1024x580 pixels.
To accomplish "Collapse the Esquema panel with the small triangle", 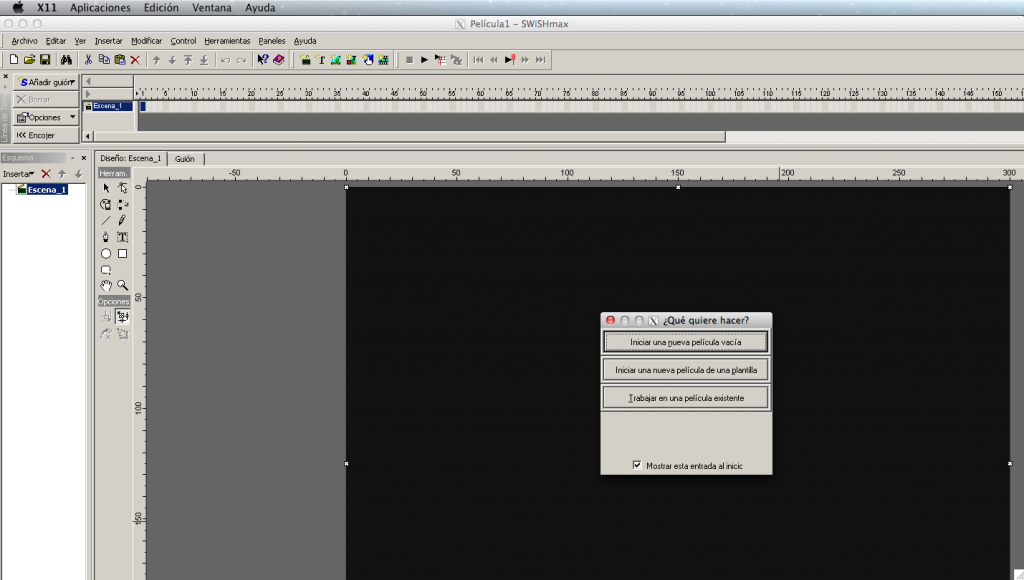I will tap(72, 158).
